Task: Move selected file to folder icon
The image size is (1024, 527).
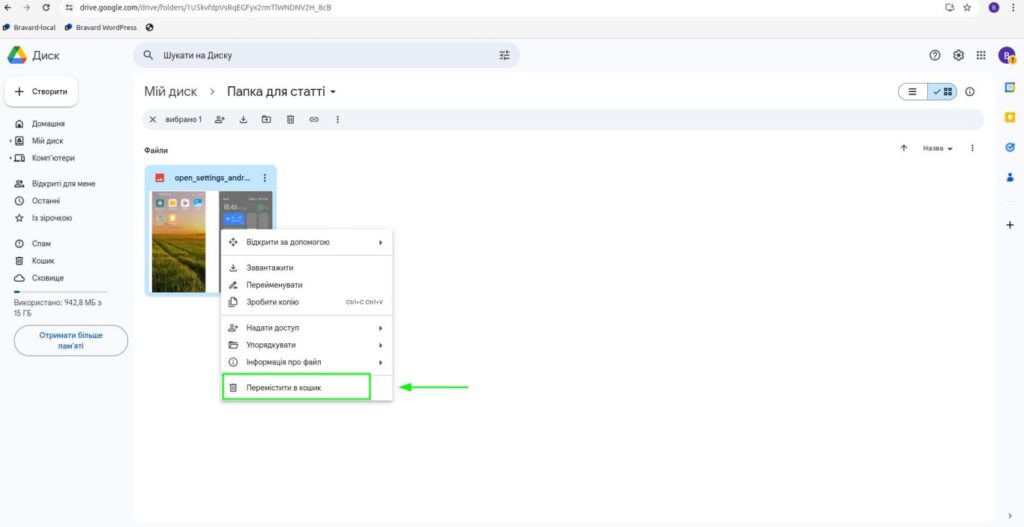Action: tap(266, 120)
